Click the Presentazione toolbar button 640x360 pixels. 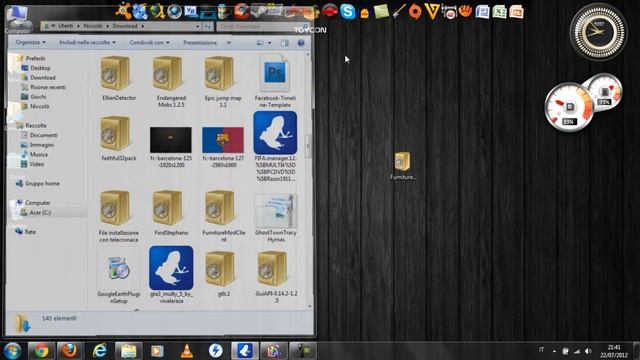(200, 42)
